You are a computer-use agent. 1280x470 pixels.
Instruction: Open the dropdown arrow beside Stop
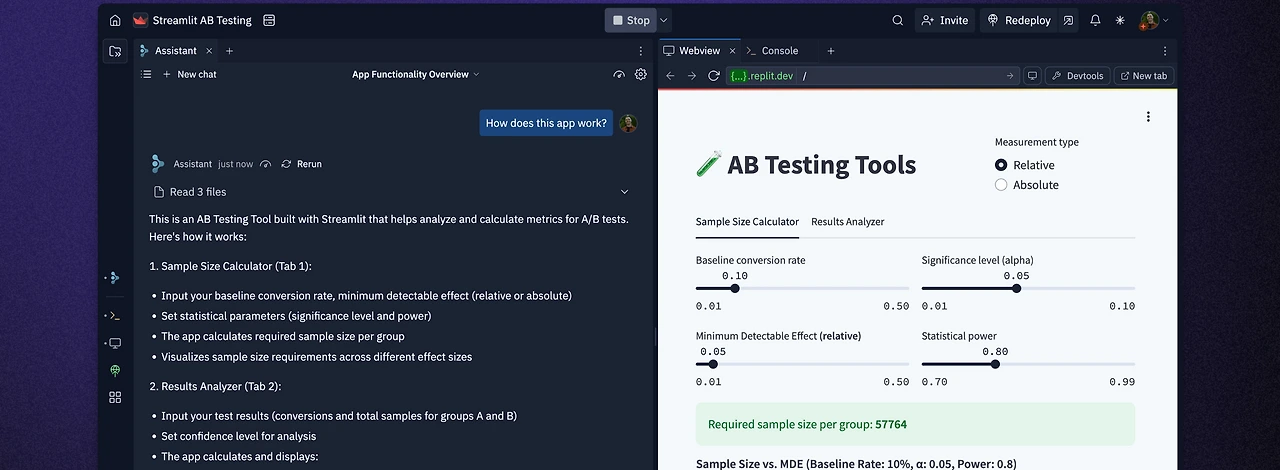pyautogui.click(x=664, y=20)
